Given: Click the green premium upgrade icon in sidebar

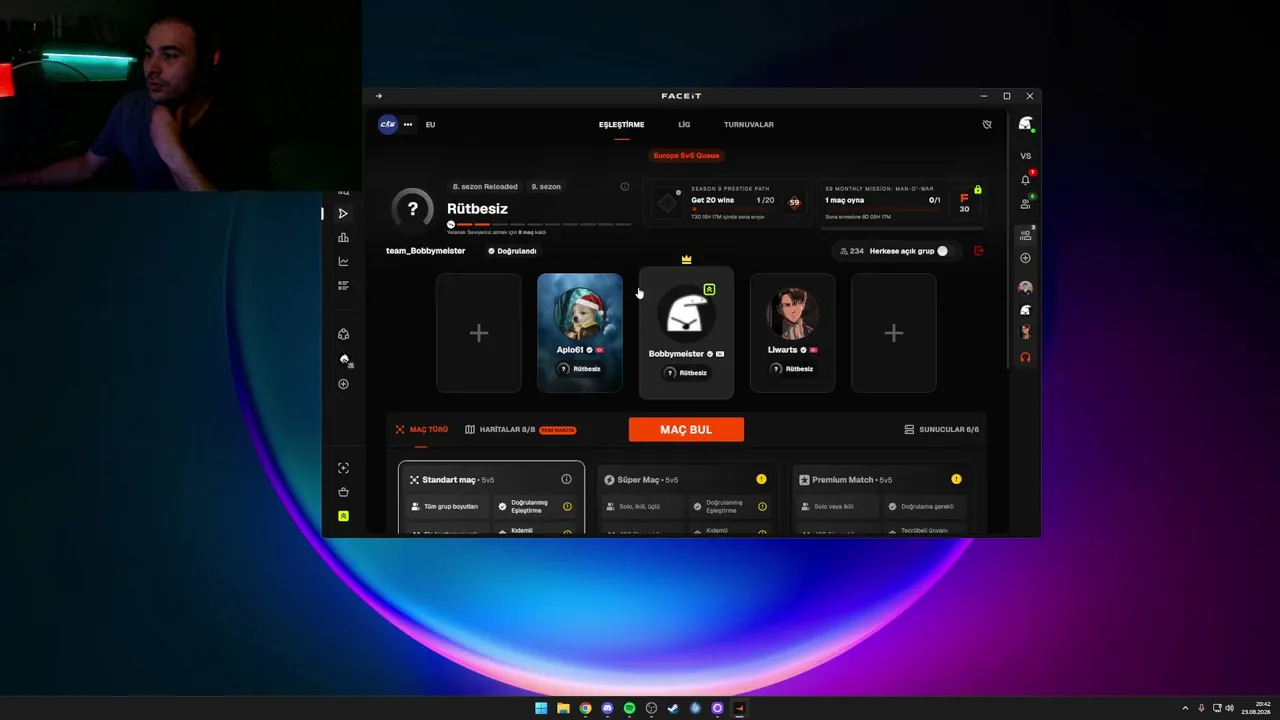Looking at the screenshot, I should [x=343, y=516].
